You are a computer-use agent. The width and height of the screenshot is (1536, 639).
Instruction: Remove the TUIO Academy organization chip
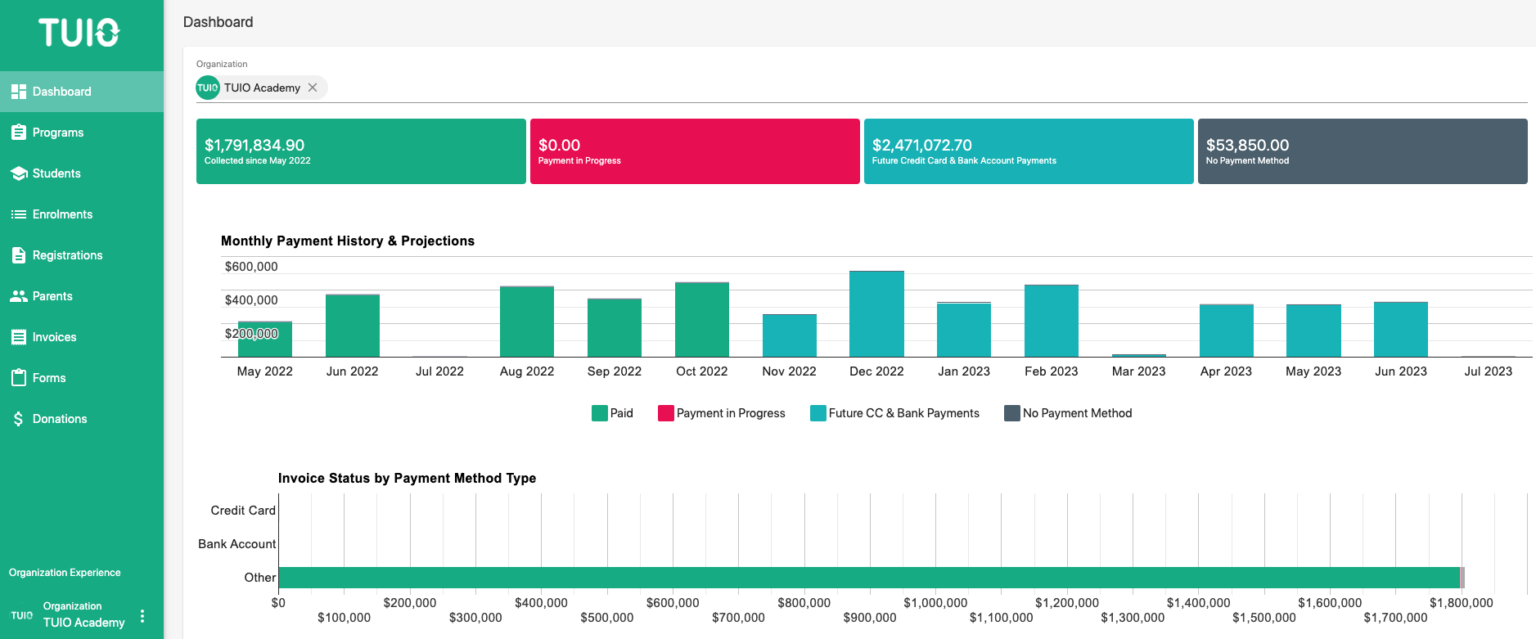pos(312,87)
